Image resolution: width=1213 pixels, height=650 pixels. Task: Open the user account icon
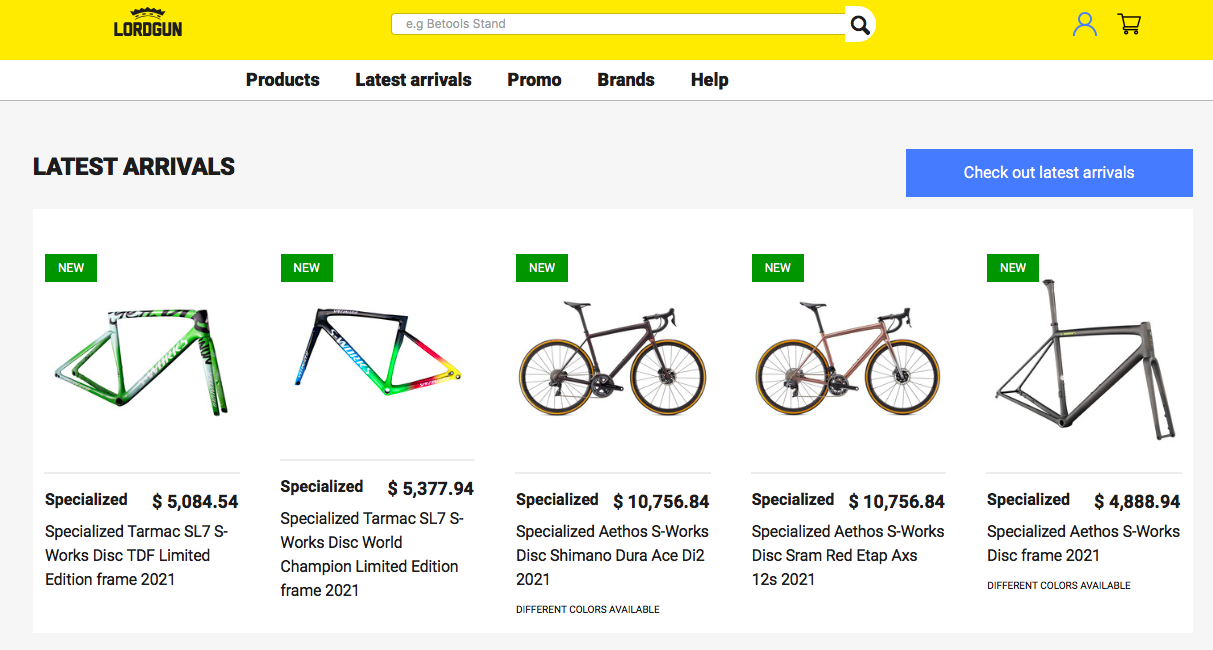point(1084,24)
